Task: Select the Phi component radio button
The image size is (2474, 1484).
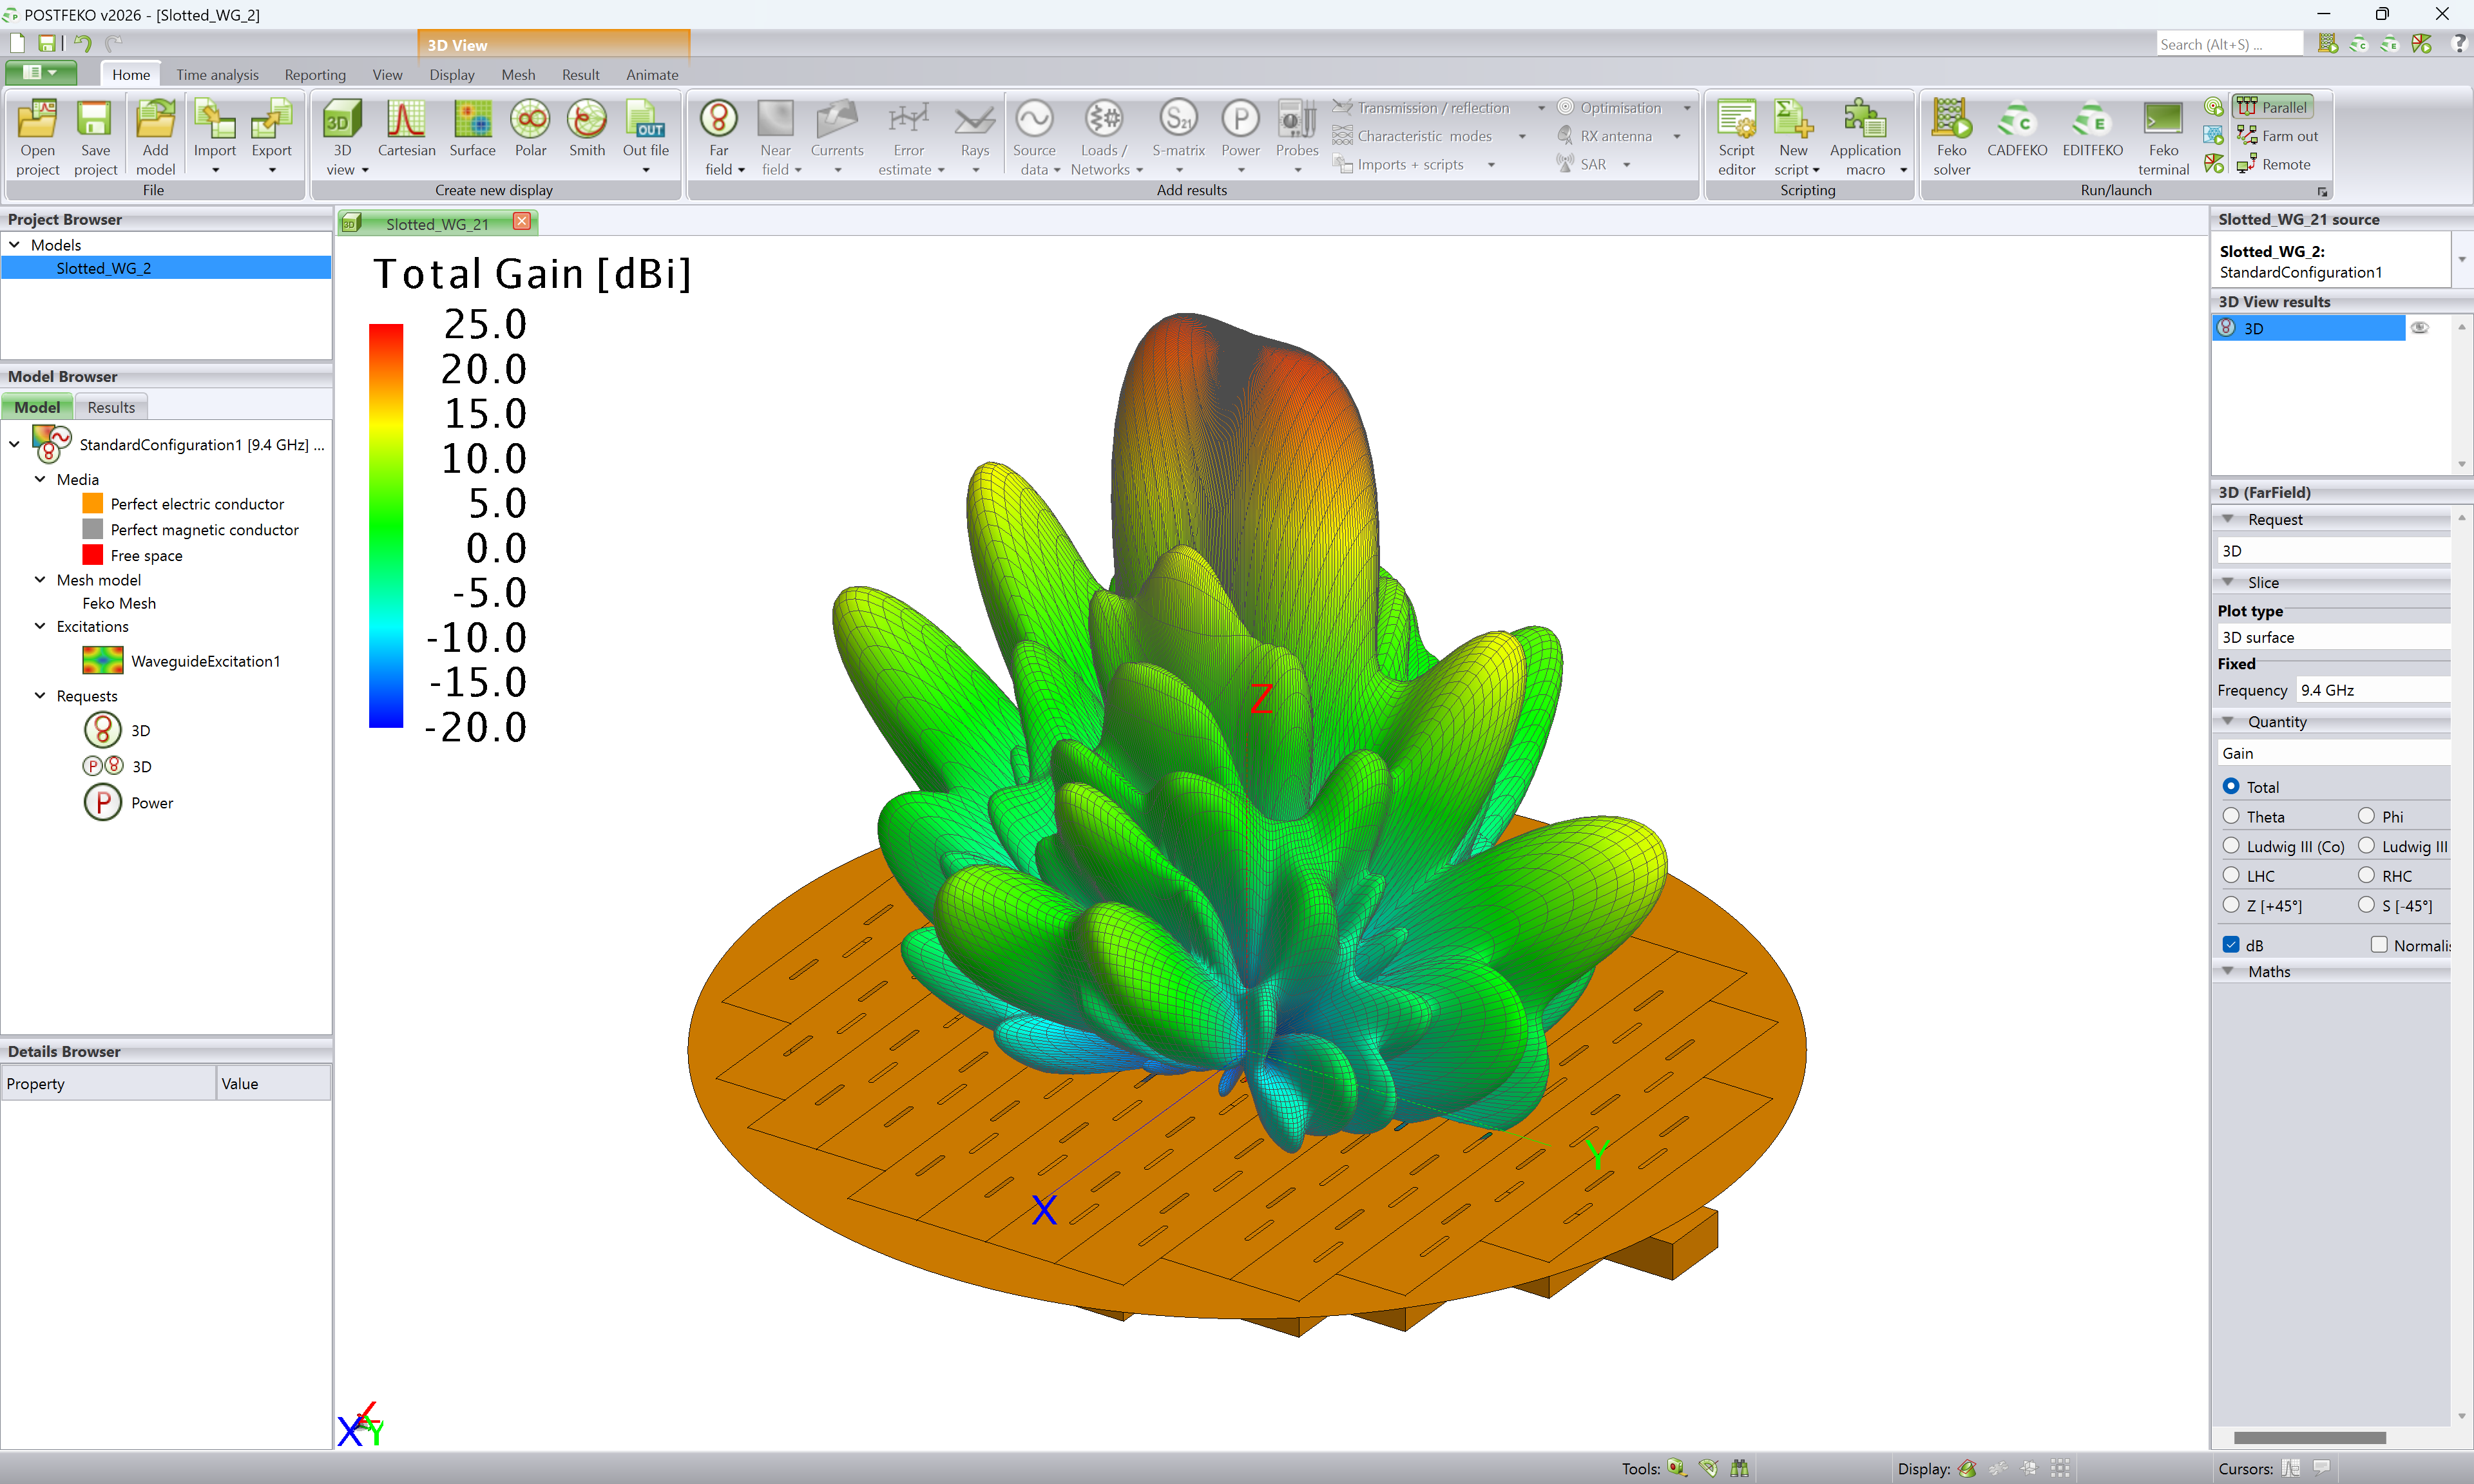Action: (2366, 816)
